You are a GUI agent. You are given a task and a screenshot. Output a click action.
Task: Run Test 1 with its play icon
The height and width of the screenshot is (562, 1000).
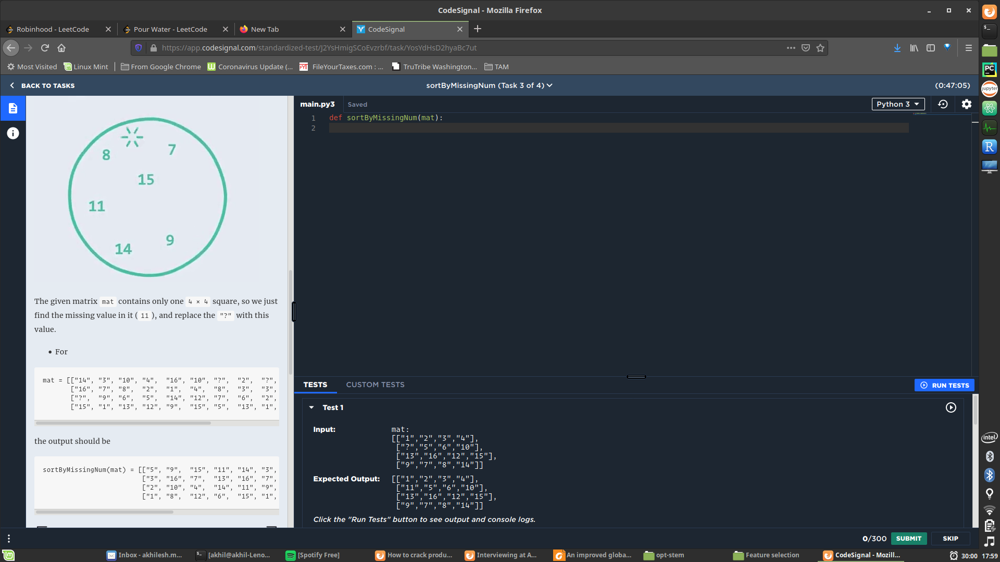951,407
